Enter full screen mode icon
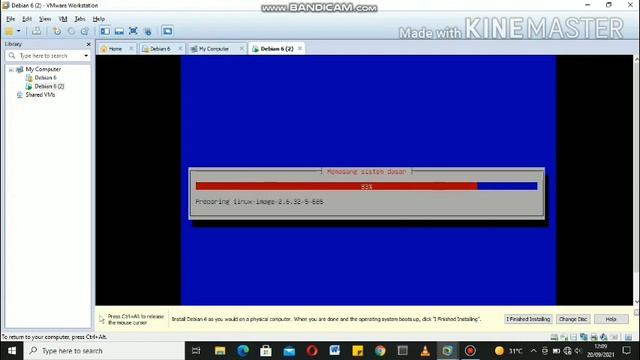The height and width of the screenshot is (360, 640). point(133,31)
